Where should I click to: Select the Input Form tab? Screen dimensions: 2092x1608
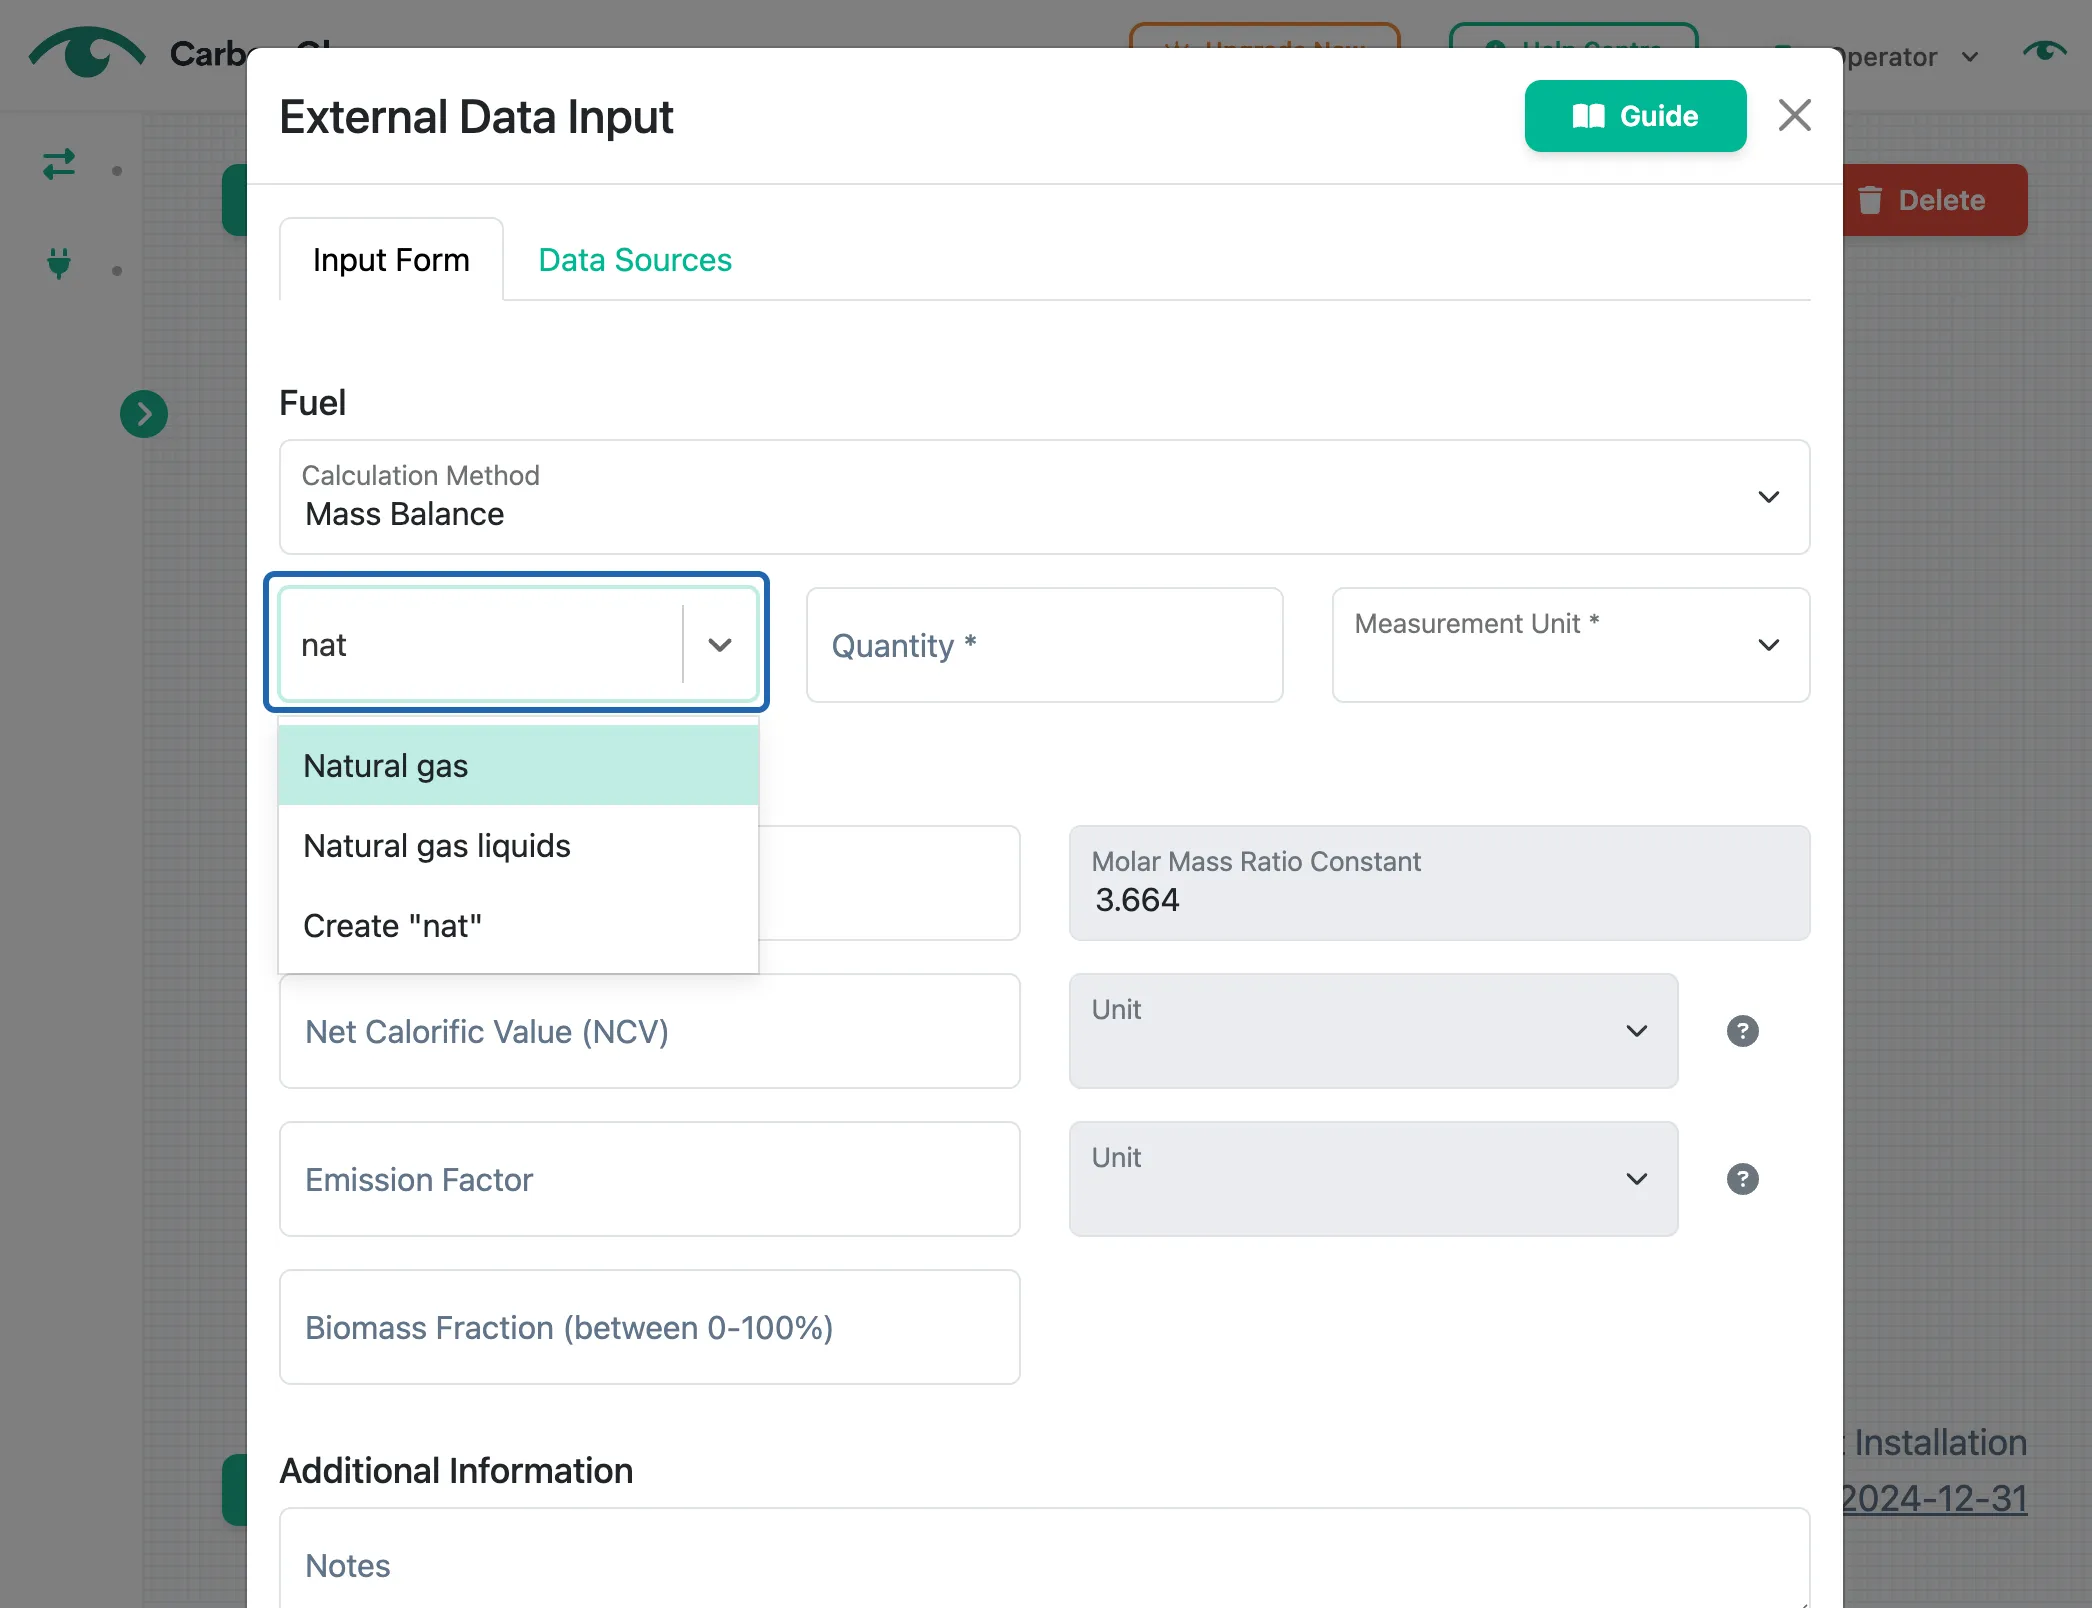[x=391, y=260]
